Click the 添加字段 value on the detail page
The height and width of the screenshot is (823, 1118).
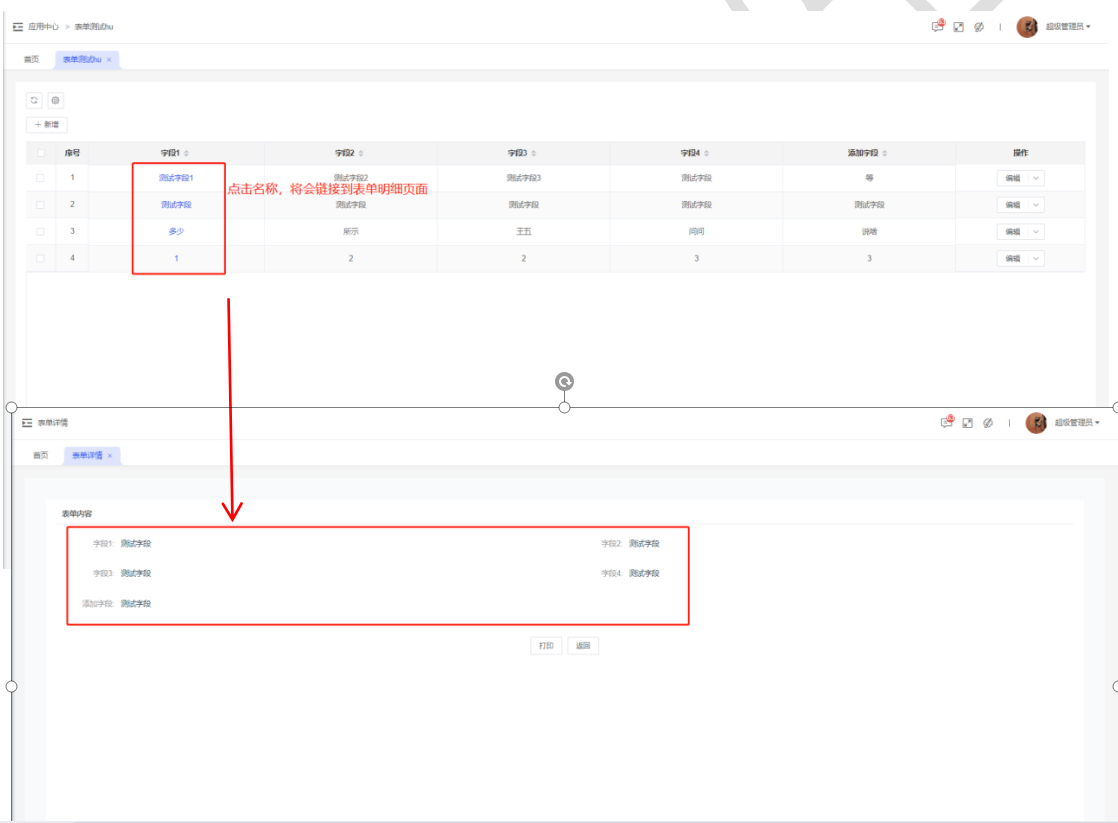pos(136,604)
